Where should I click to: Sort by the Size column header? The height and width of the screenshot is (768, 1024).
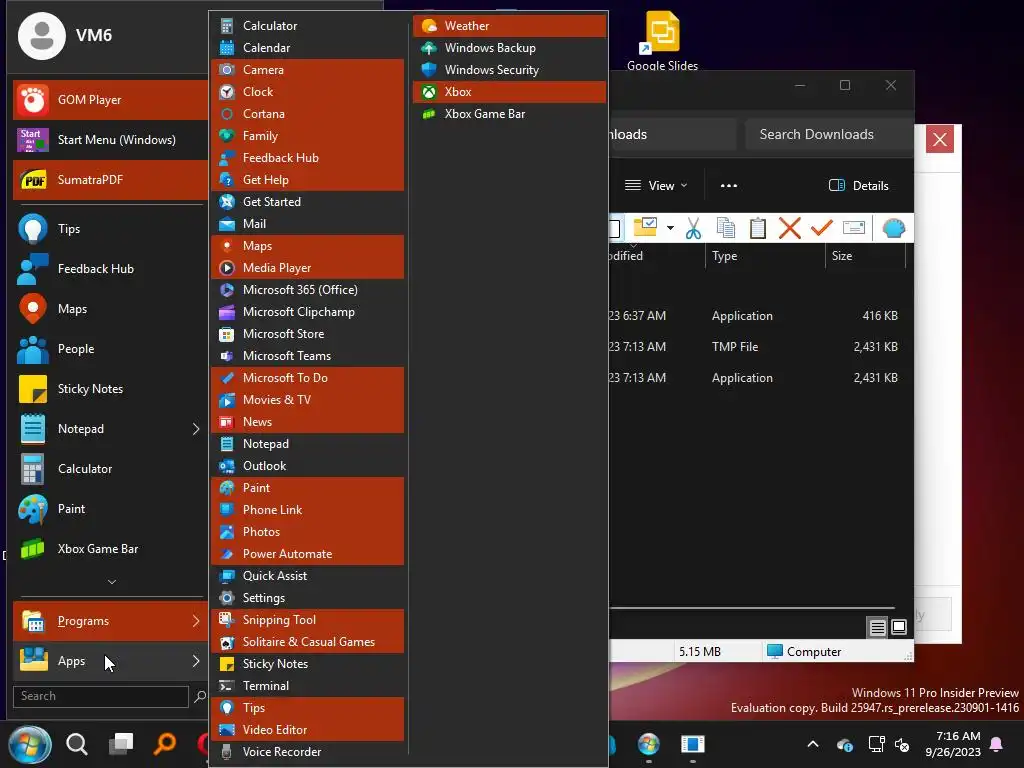(x=866, y=256)
